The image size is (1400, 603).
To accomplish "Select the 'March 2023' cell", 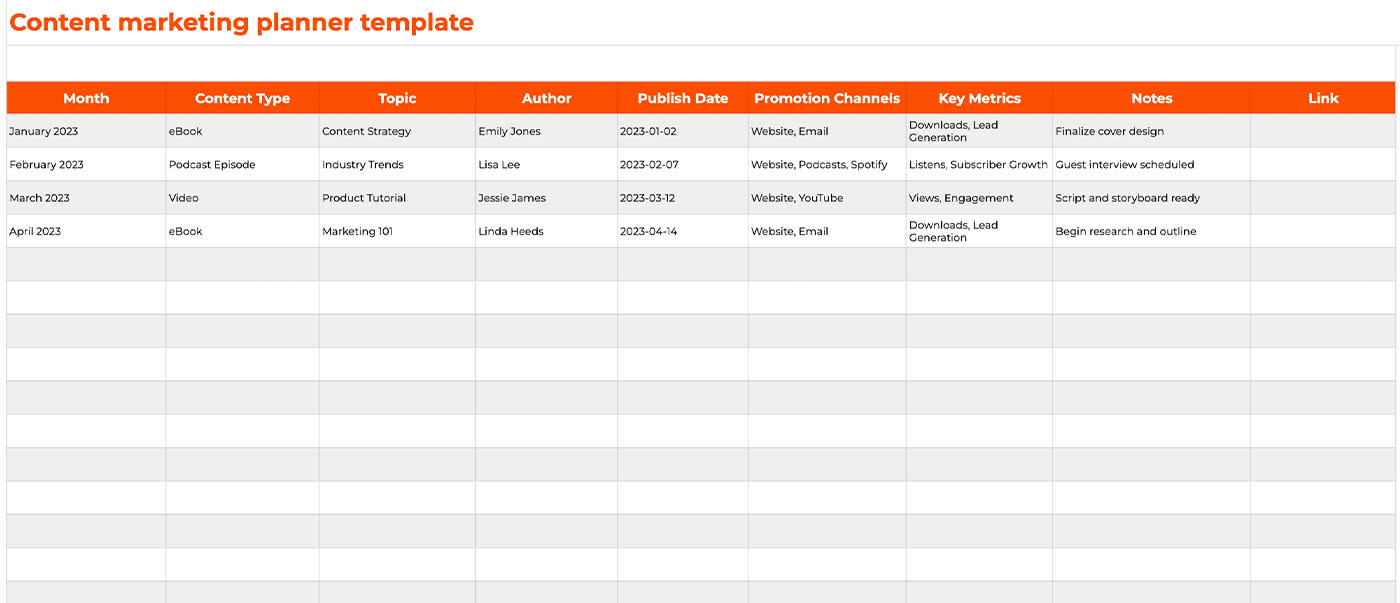I will coord(86,198).
